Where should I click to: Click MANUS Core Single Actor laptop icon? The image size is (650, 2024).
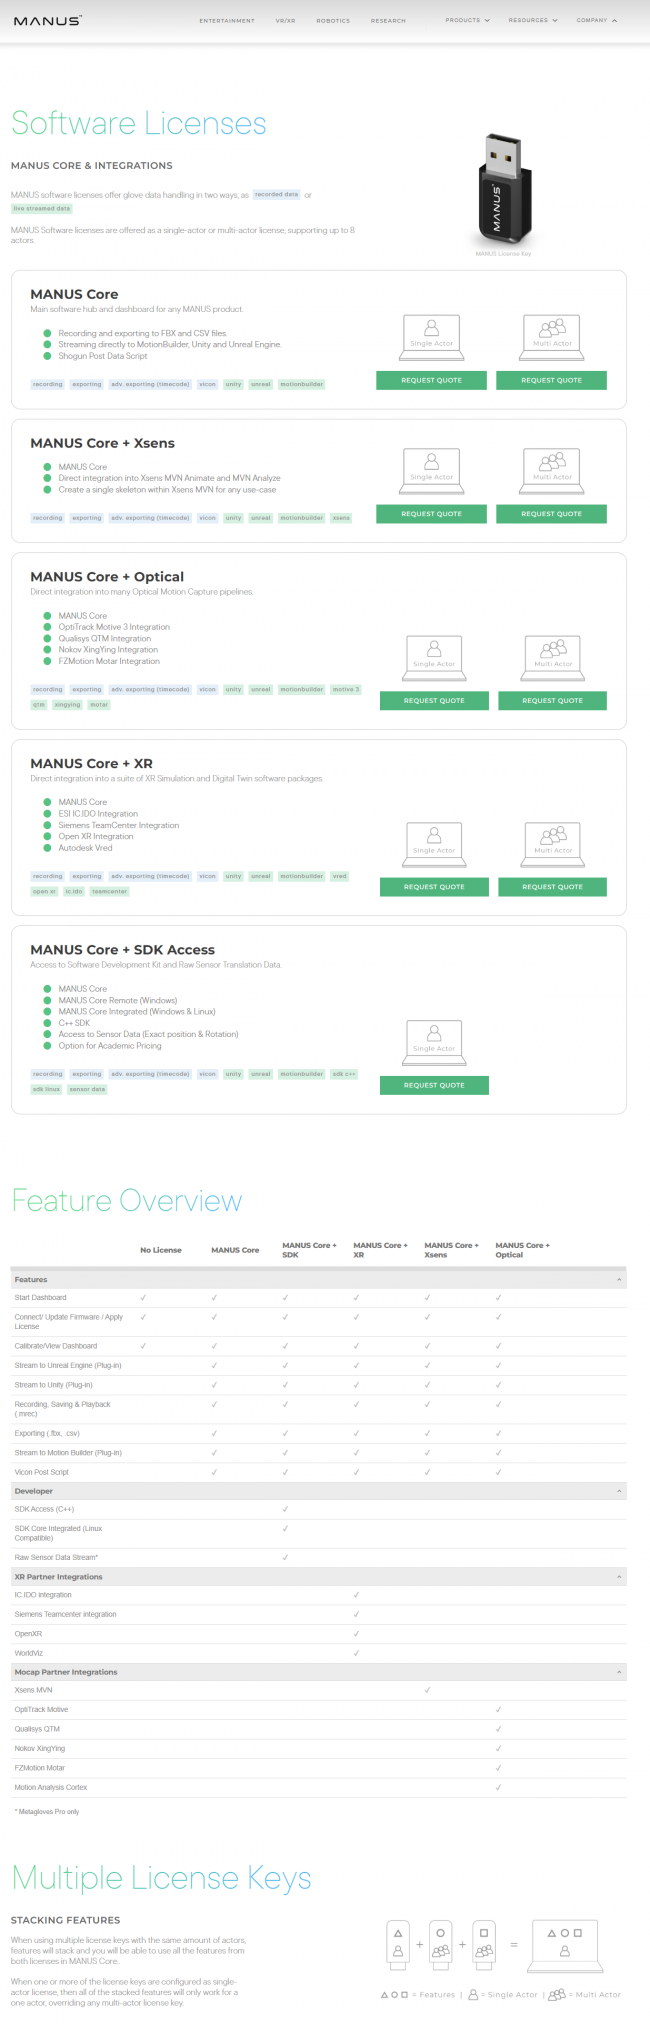432,336
